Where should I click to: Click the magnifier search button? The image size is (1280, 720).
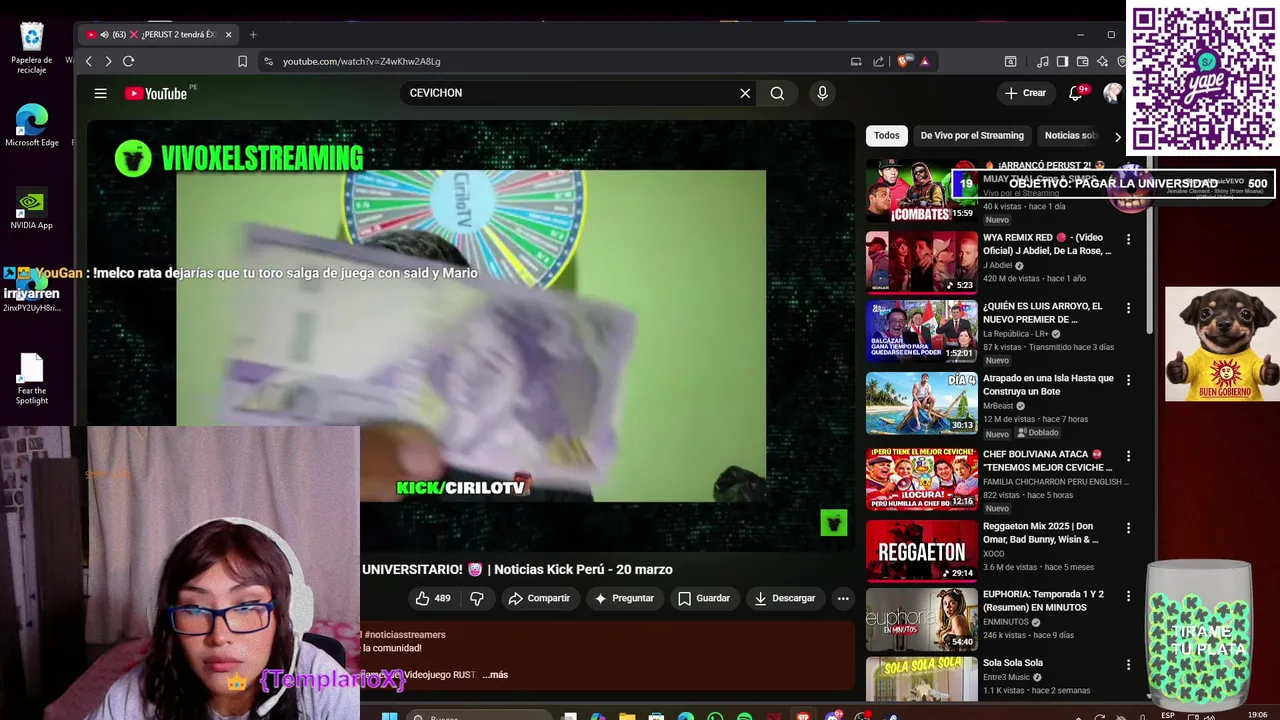pyautogui.click(x=777, y=93)
